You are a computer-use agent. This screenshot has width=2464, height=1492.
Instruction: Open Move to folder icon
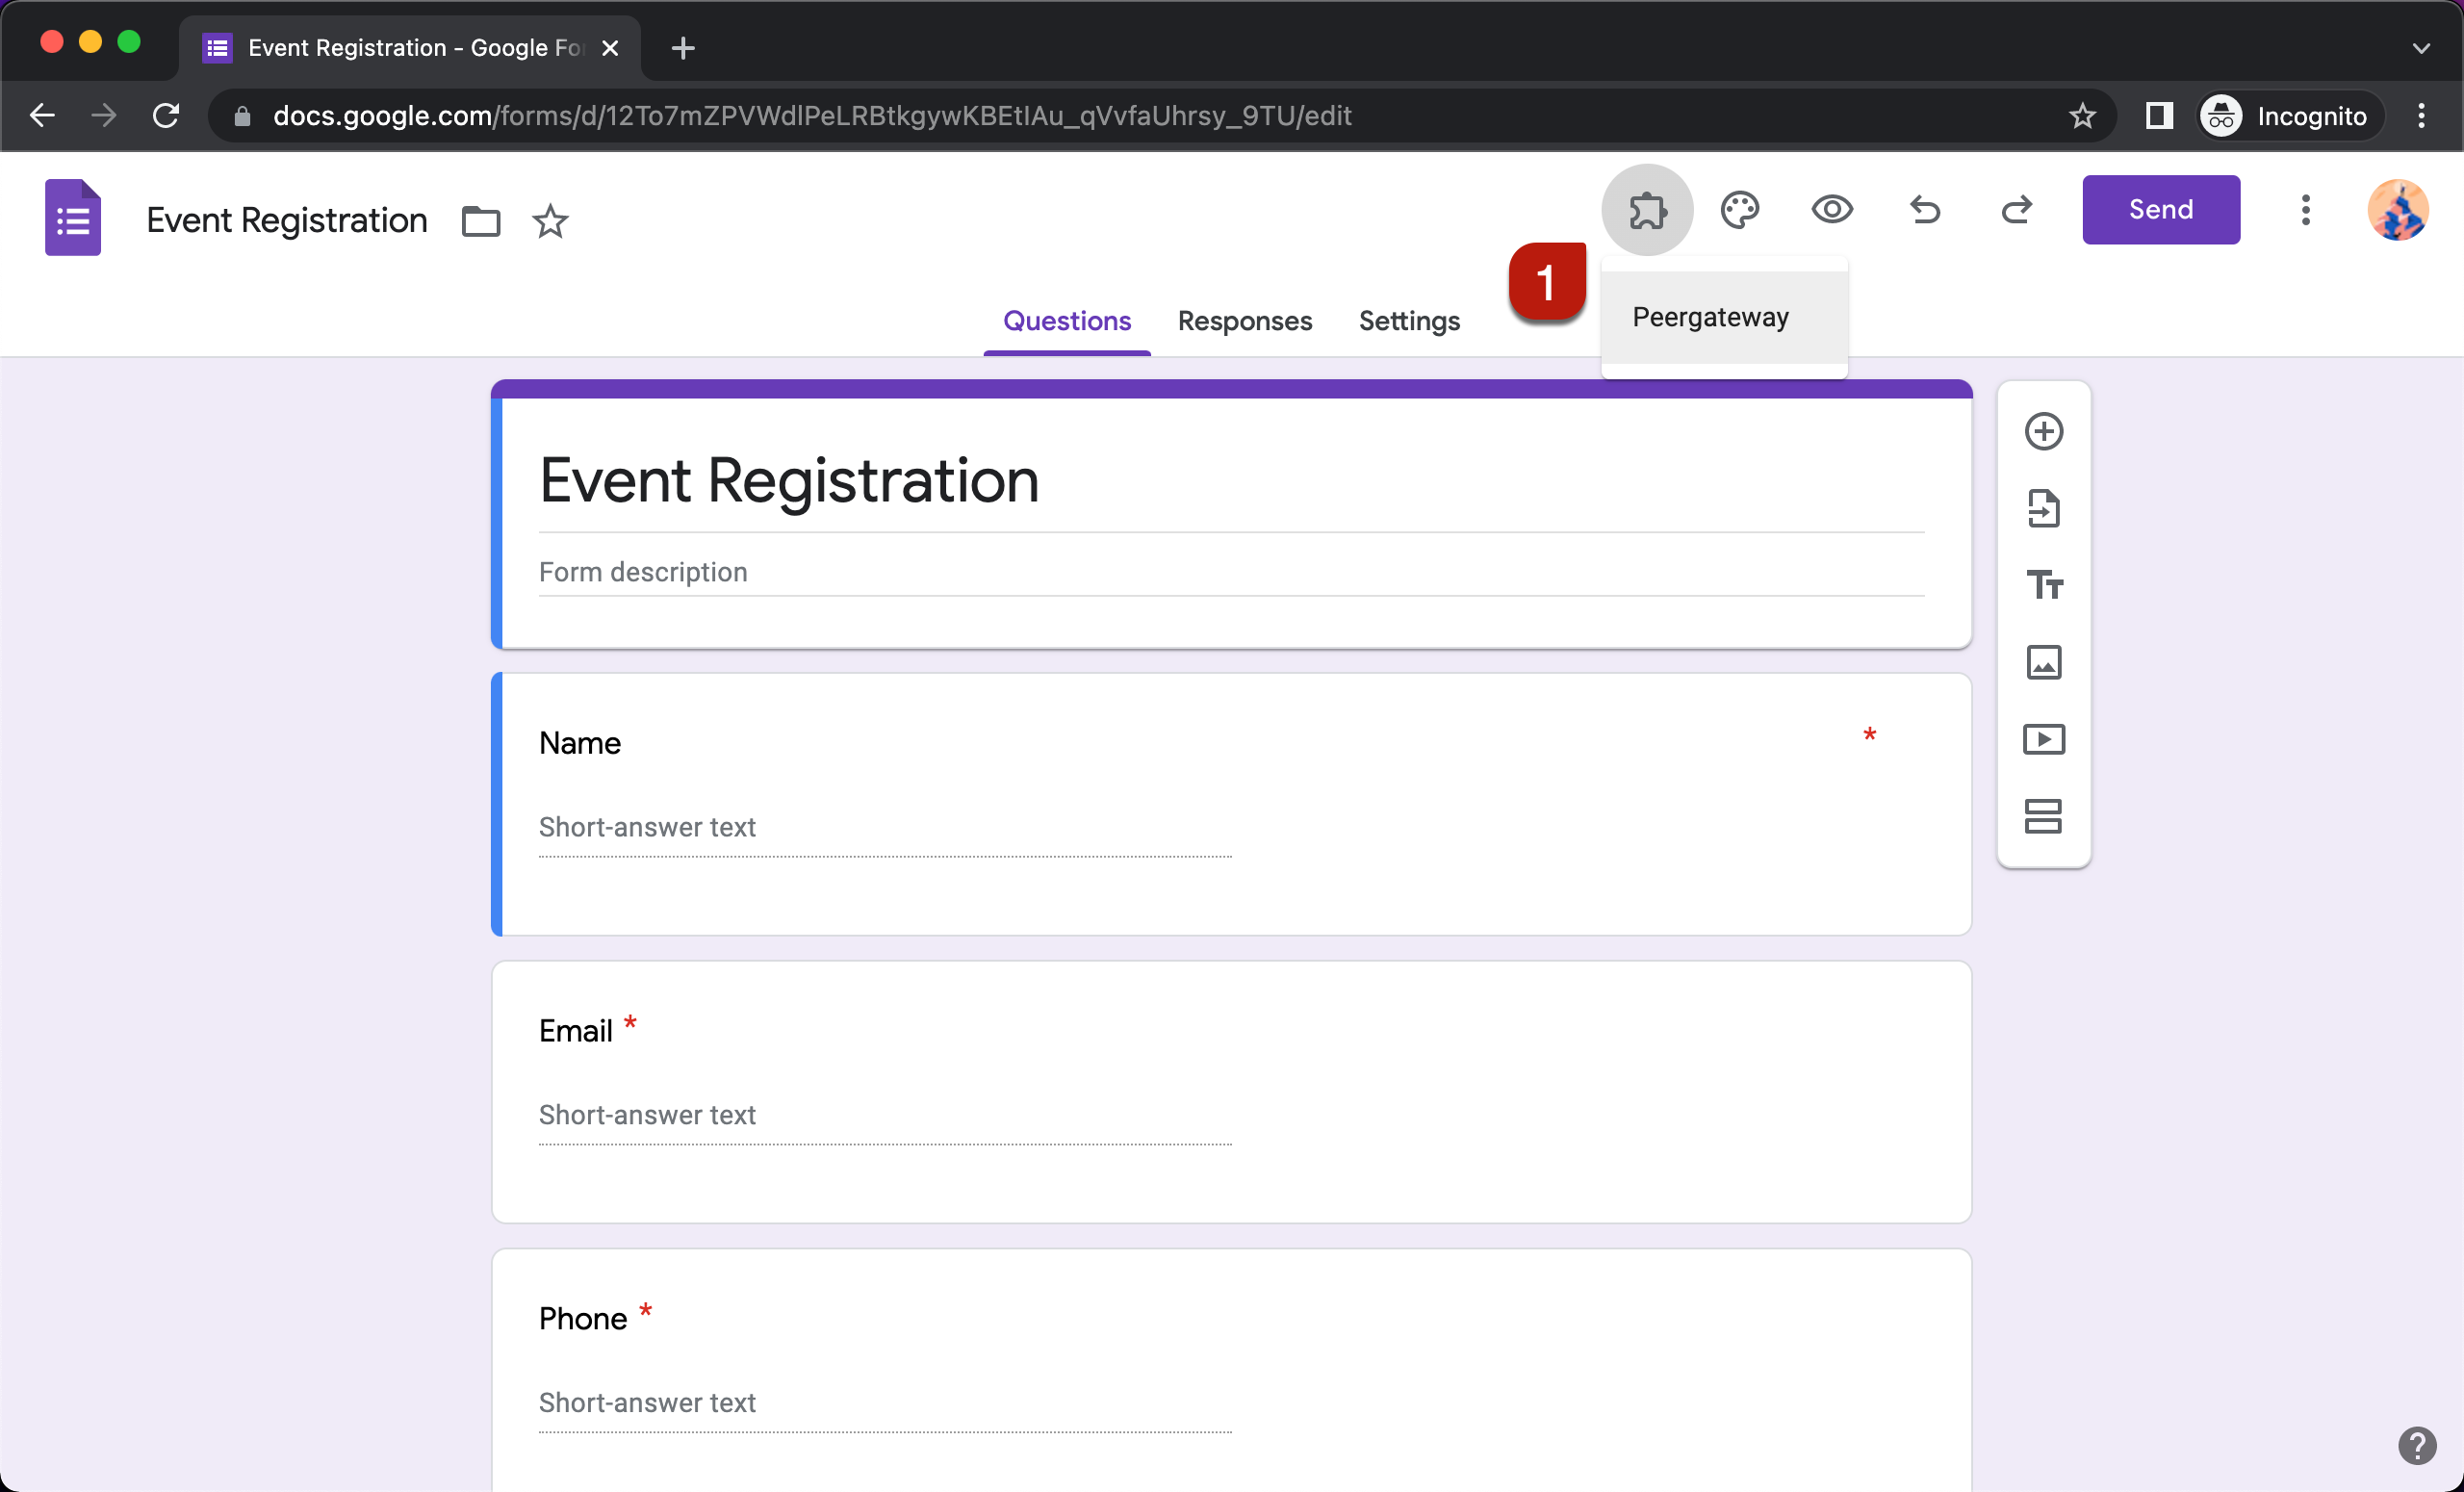pos(480,221)
